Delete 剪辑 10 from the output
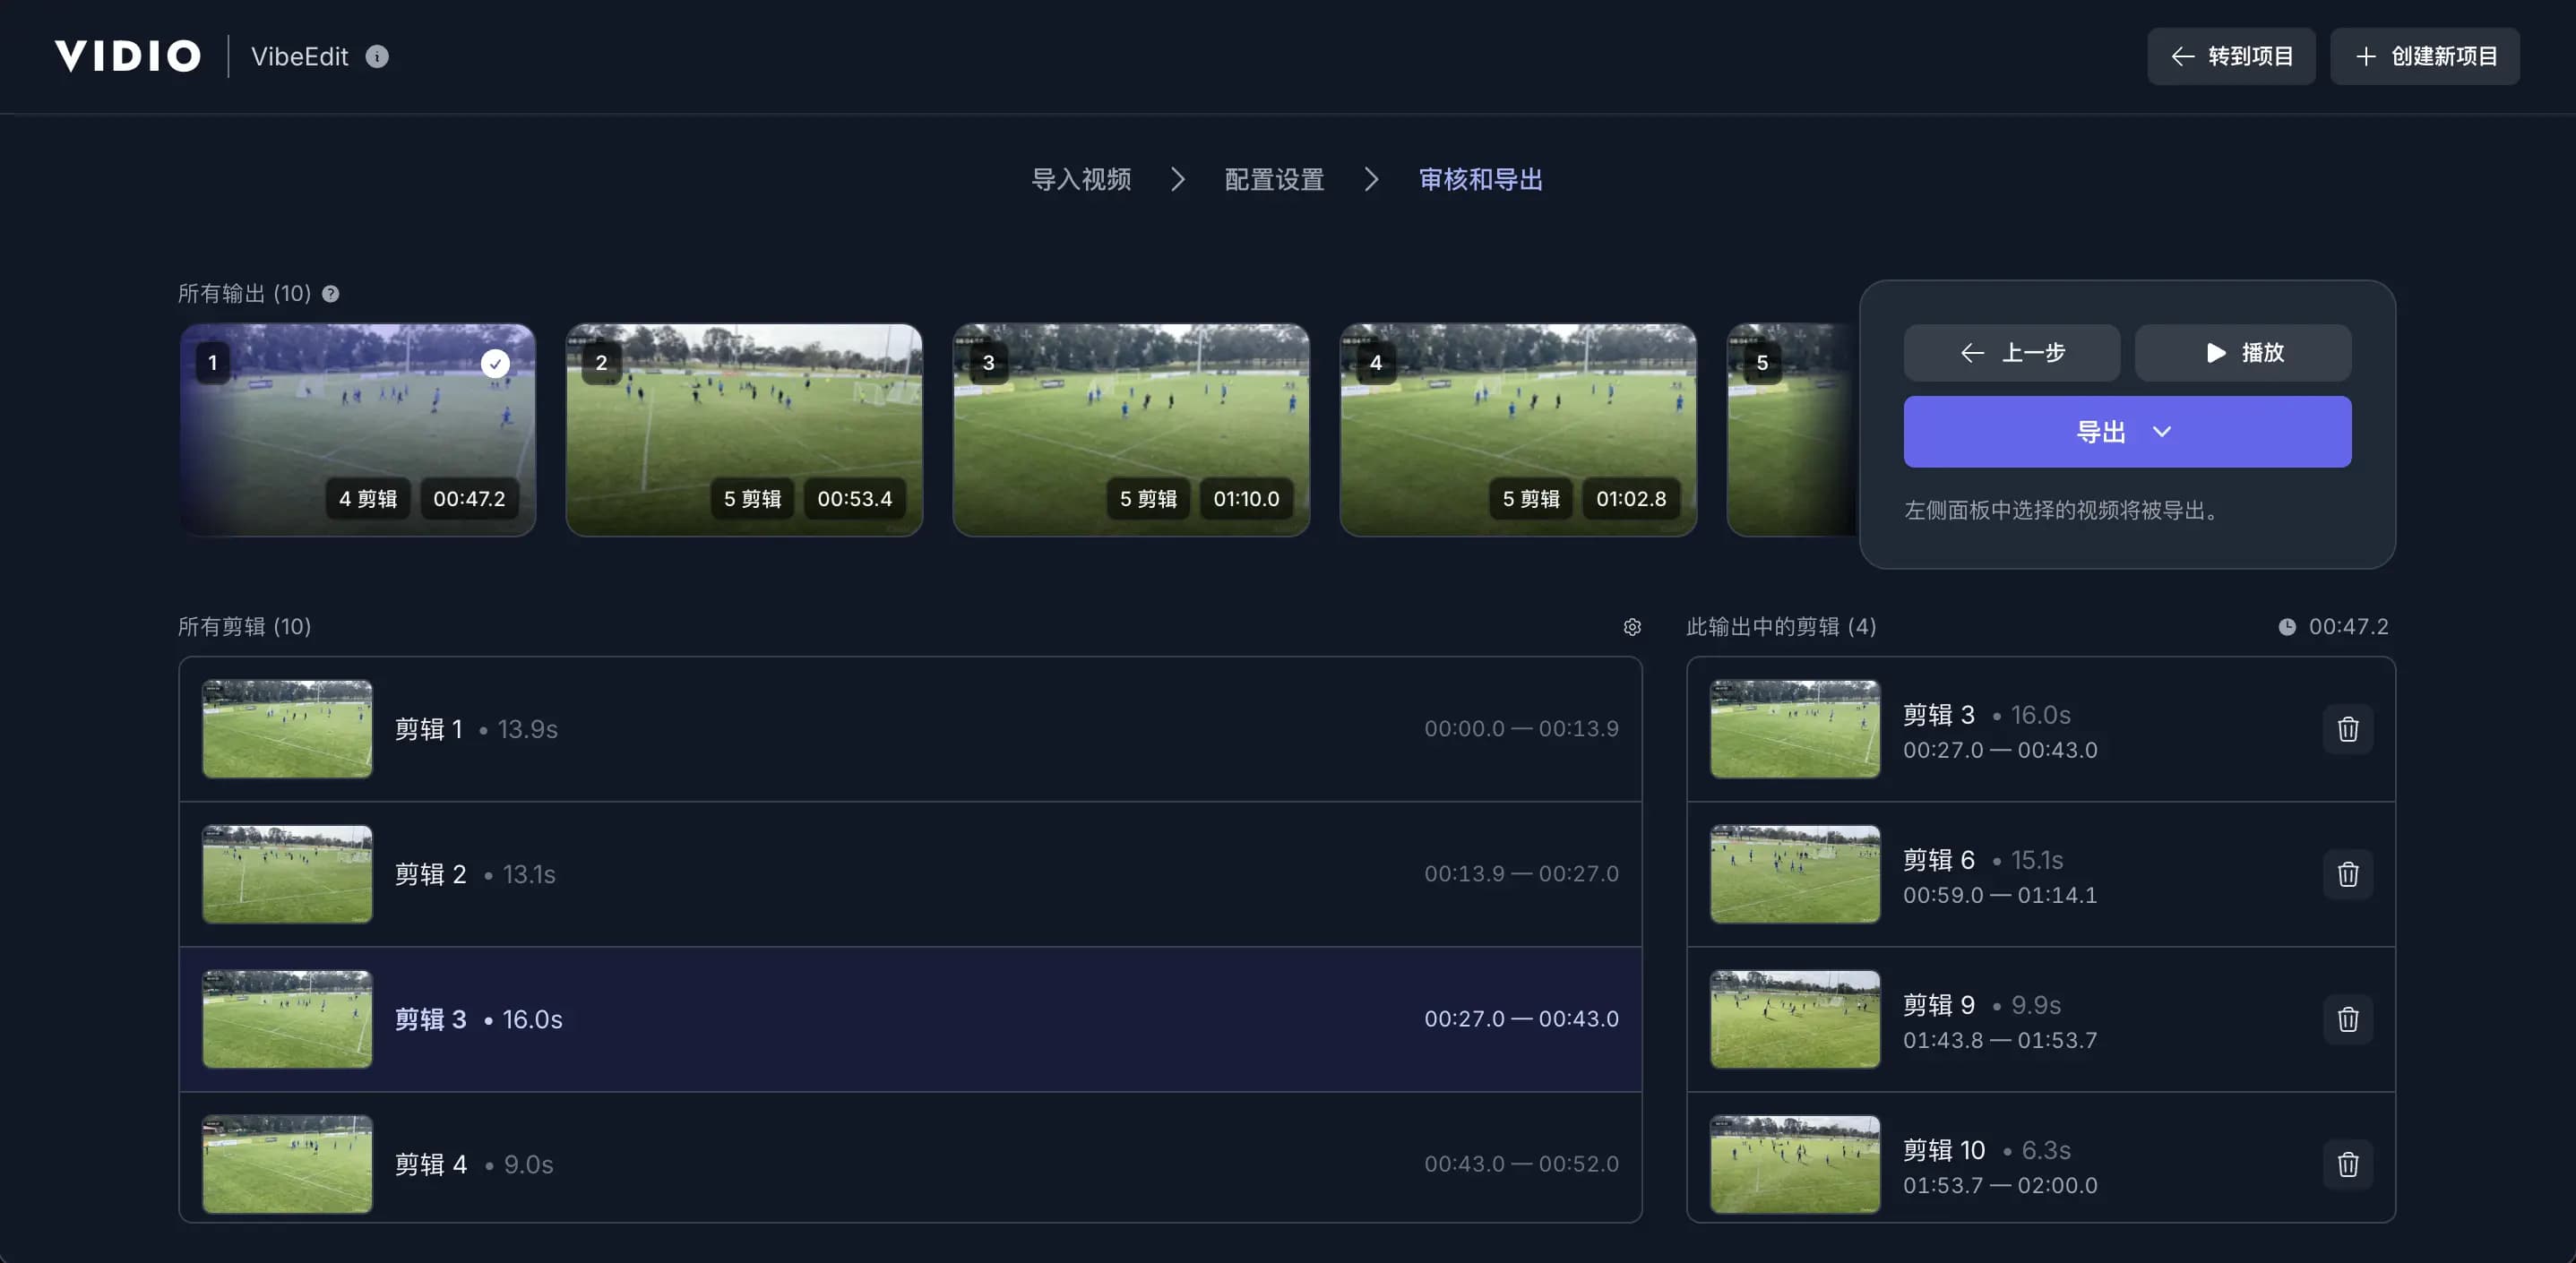This screenshot has height=1263, width=2576. pyautogui.click(x=2348, y=1164)
